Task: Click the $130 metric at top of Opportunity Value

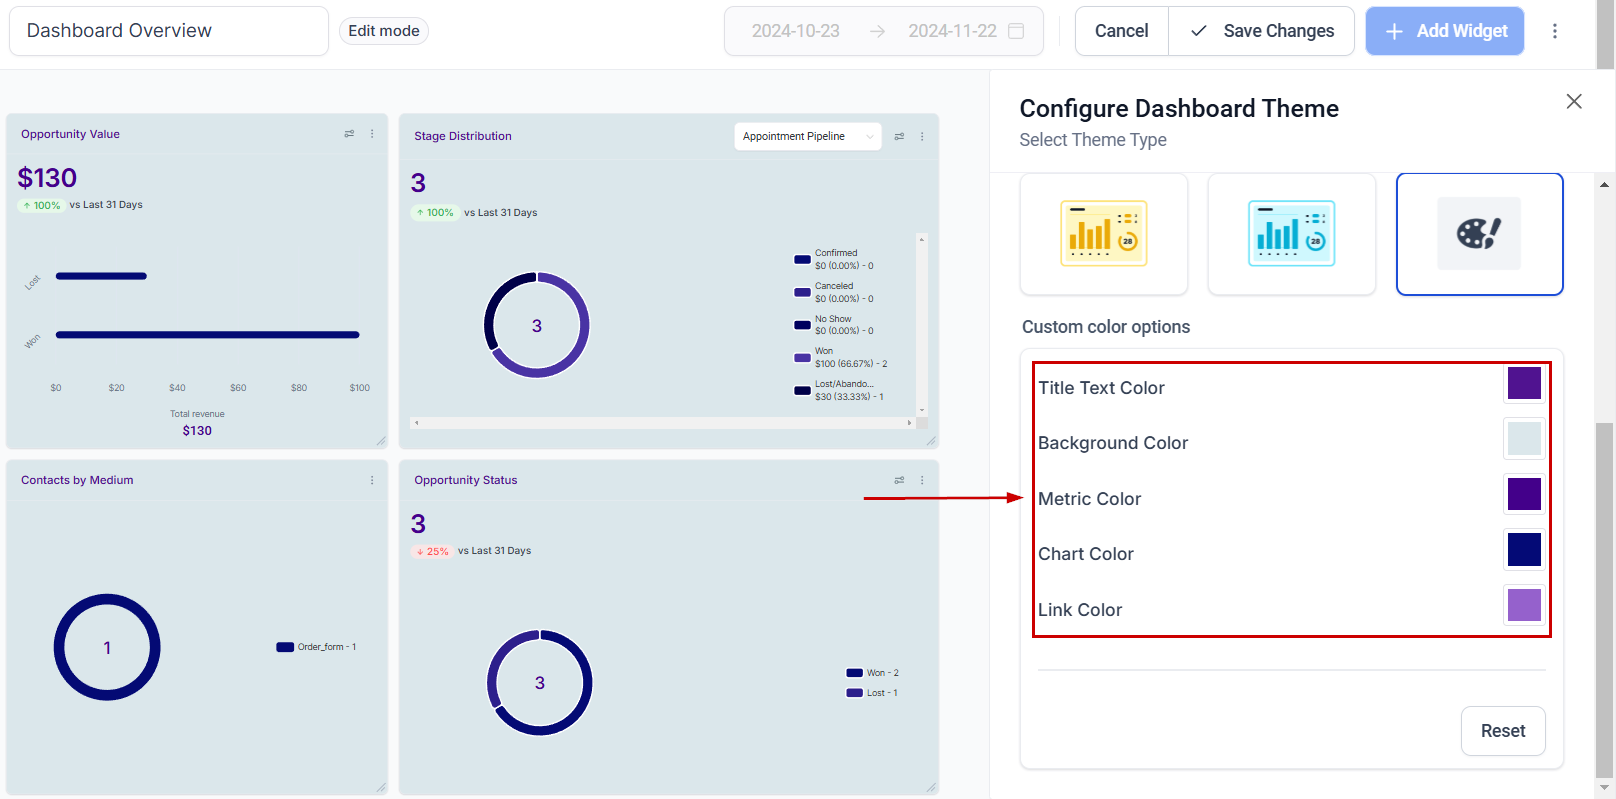Action: coord(47,178)
